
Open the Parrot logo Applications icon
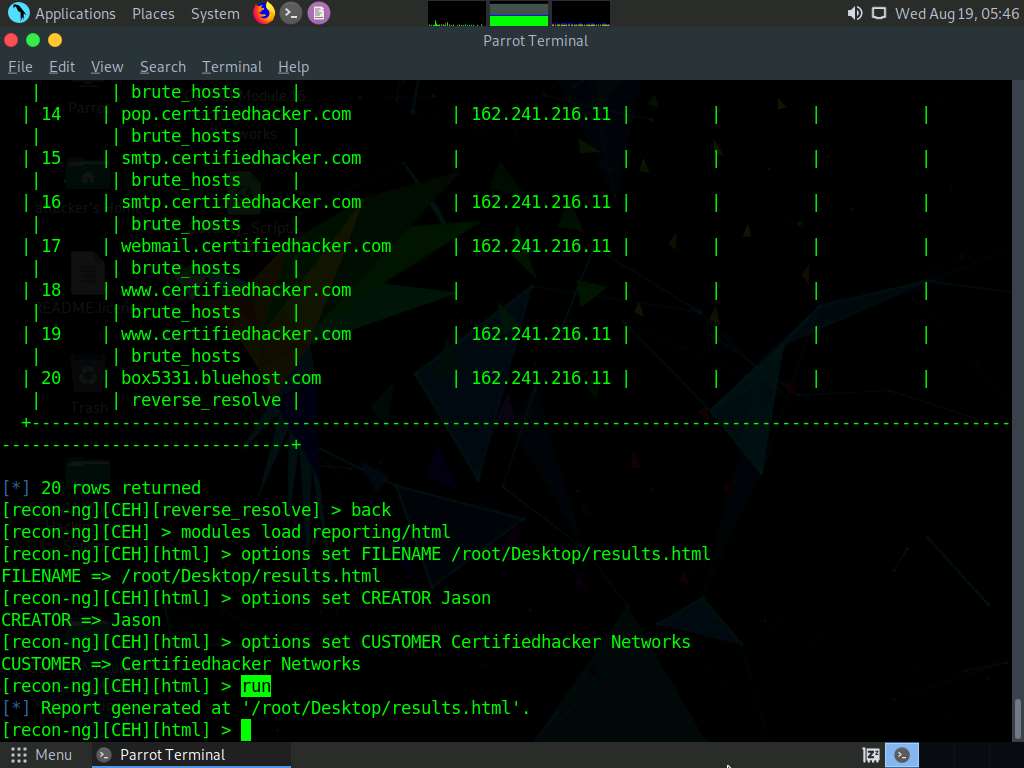pos(18,12)
